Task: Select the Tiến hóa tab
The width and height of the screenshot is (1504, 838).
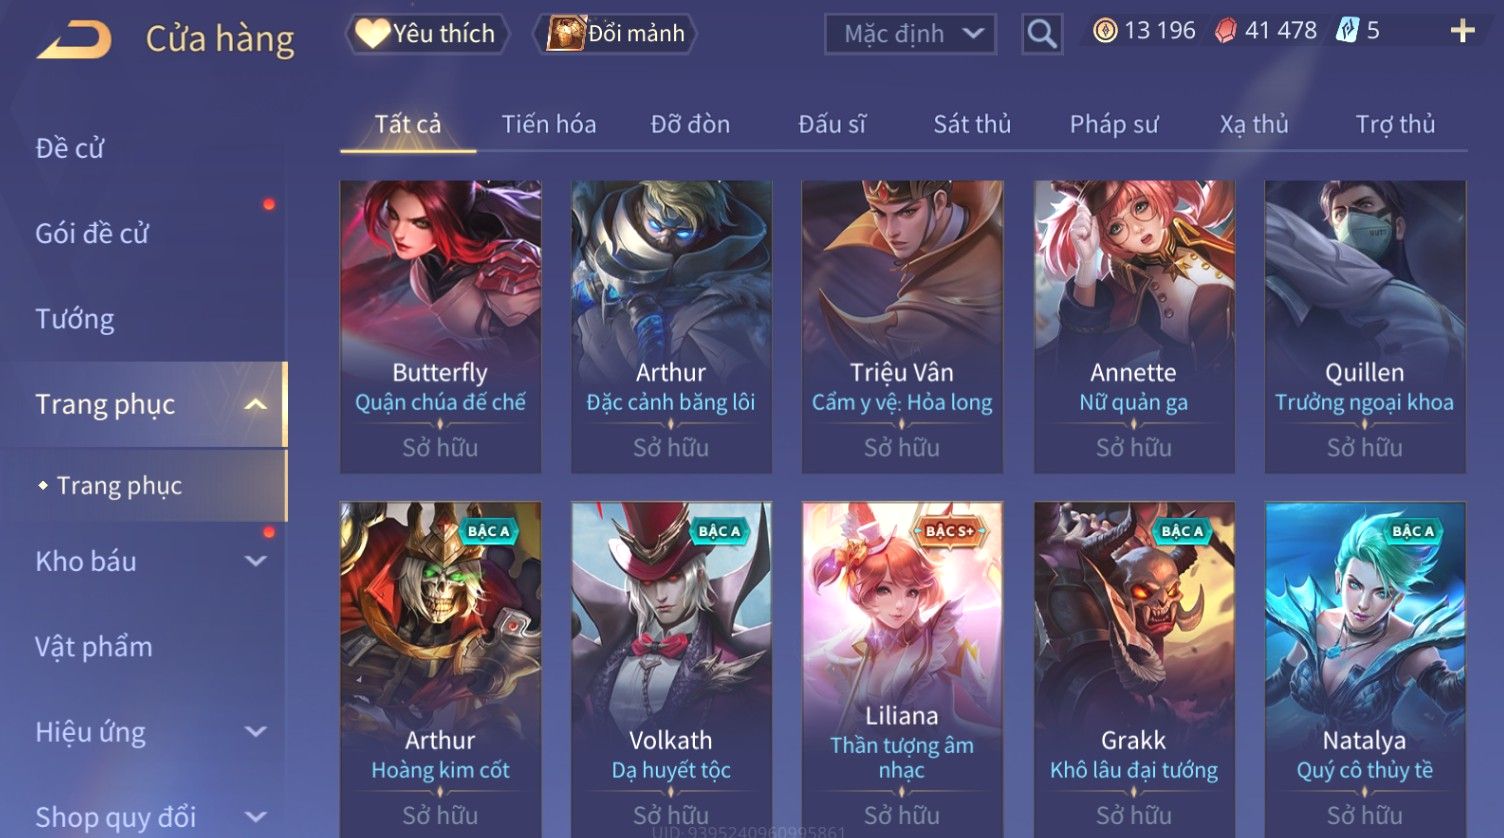Action: [x=549, y=124]
